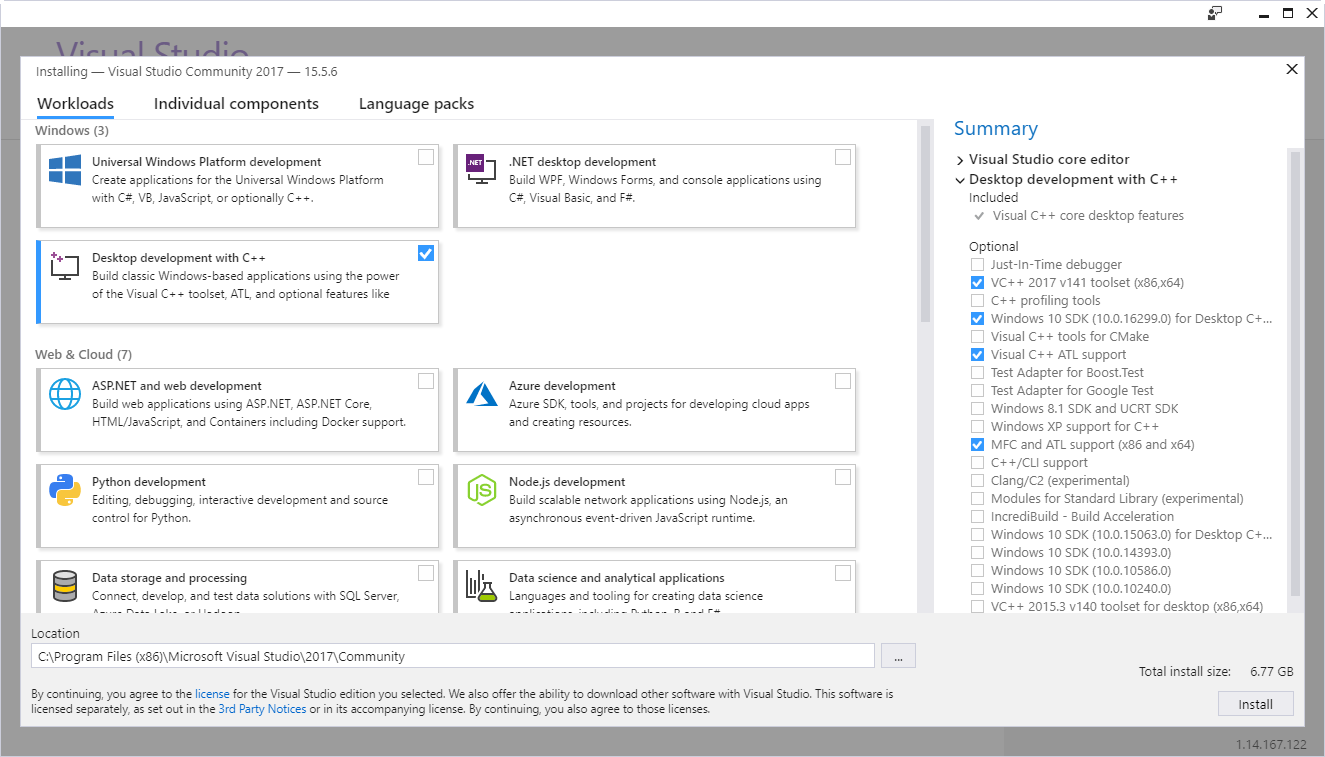Image resolution: width=1325 pixels, height=757 pixels.
Task: Enable C++/CLI support option
Action: point(977,463)
